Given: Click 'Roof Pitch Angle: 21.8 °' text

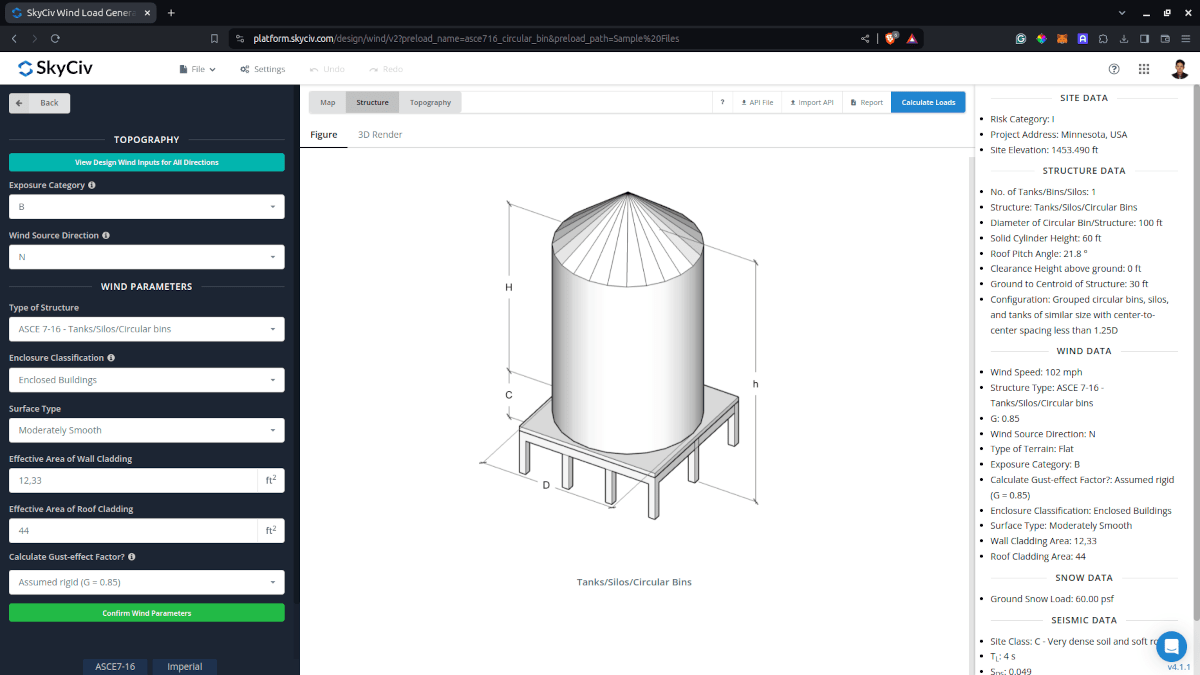Looking at the screenshot, I should pos(1038,254).
